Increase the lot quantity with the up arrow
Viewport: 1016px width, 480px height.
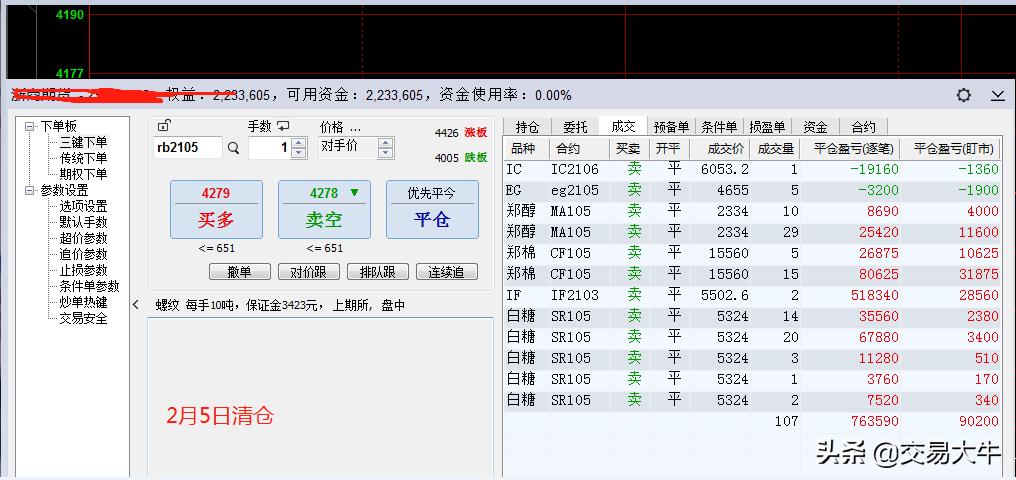point(298,143)
